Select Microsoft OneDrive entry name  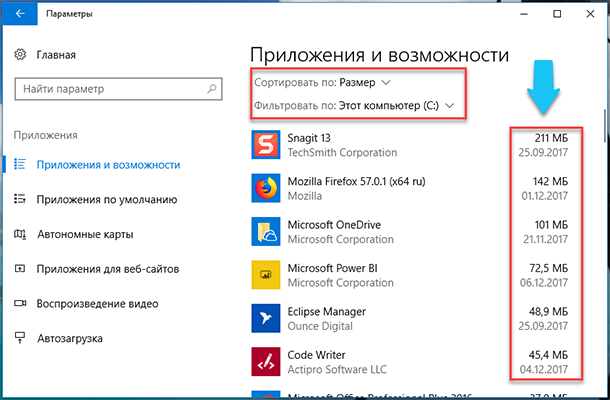(334, 225)
